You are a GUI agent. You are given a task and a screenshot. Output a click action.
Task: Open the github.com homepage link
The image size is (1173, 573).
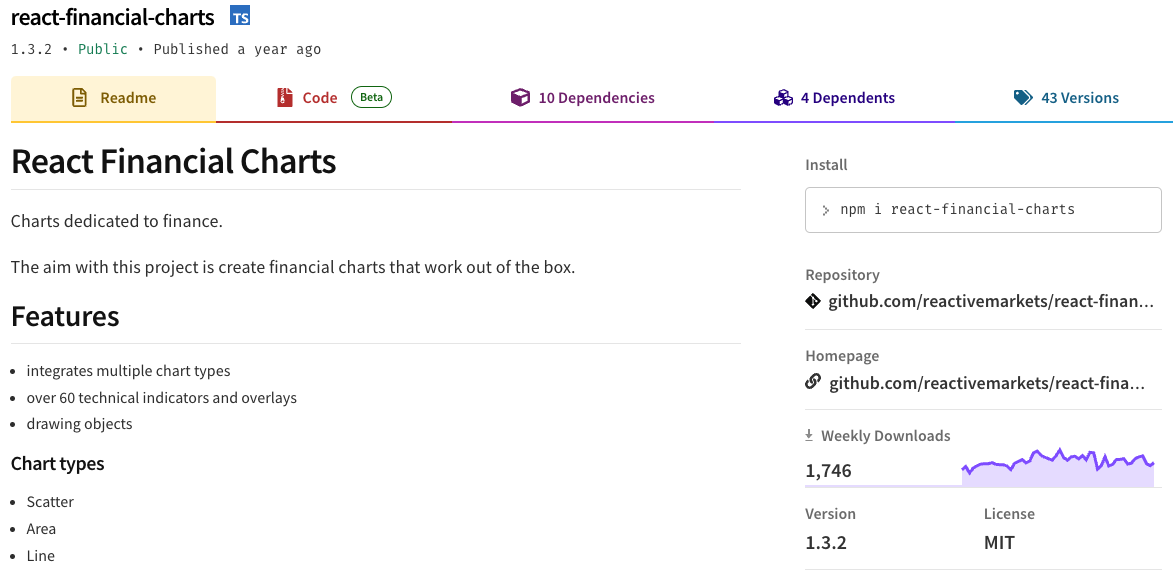(x=987, y=383)
